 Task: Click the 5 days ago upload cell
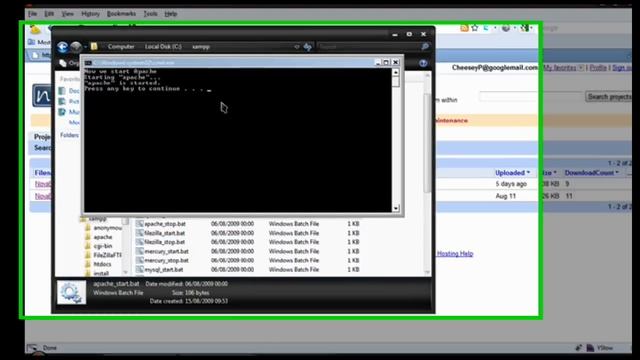tap(511, 184)
